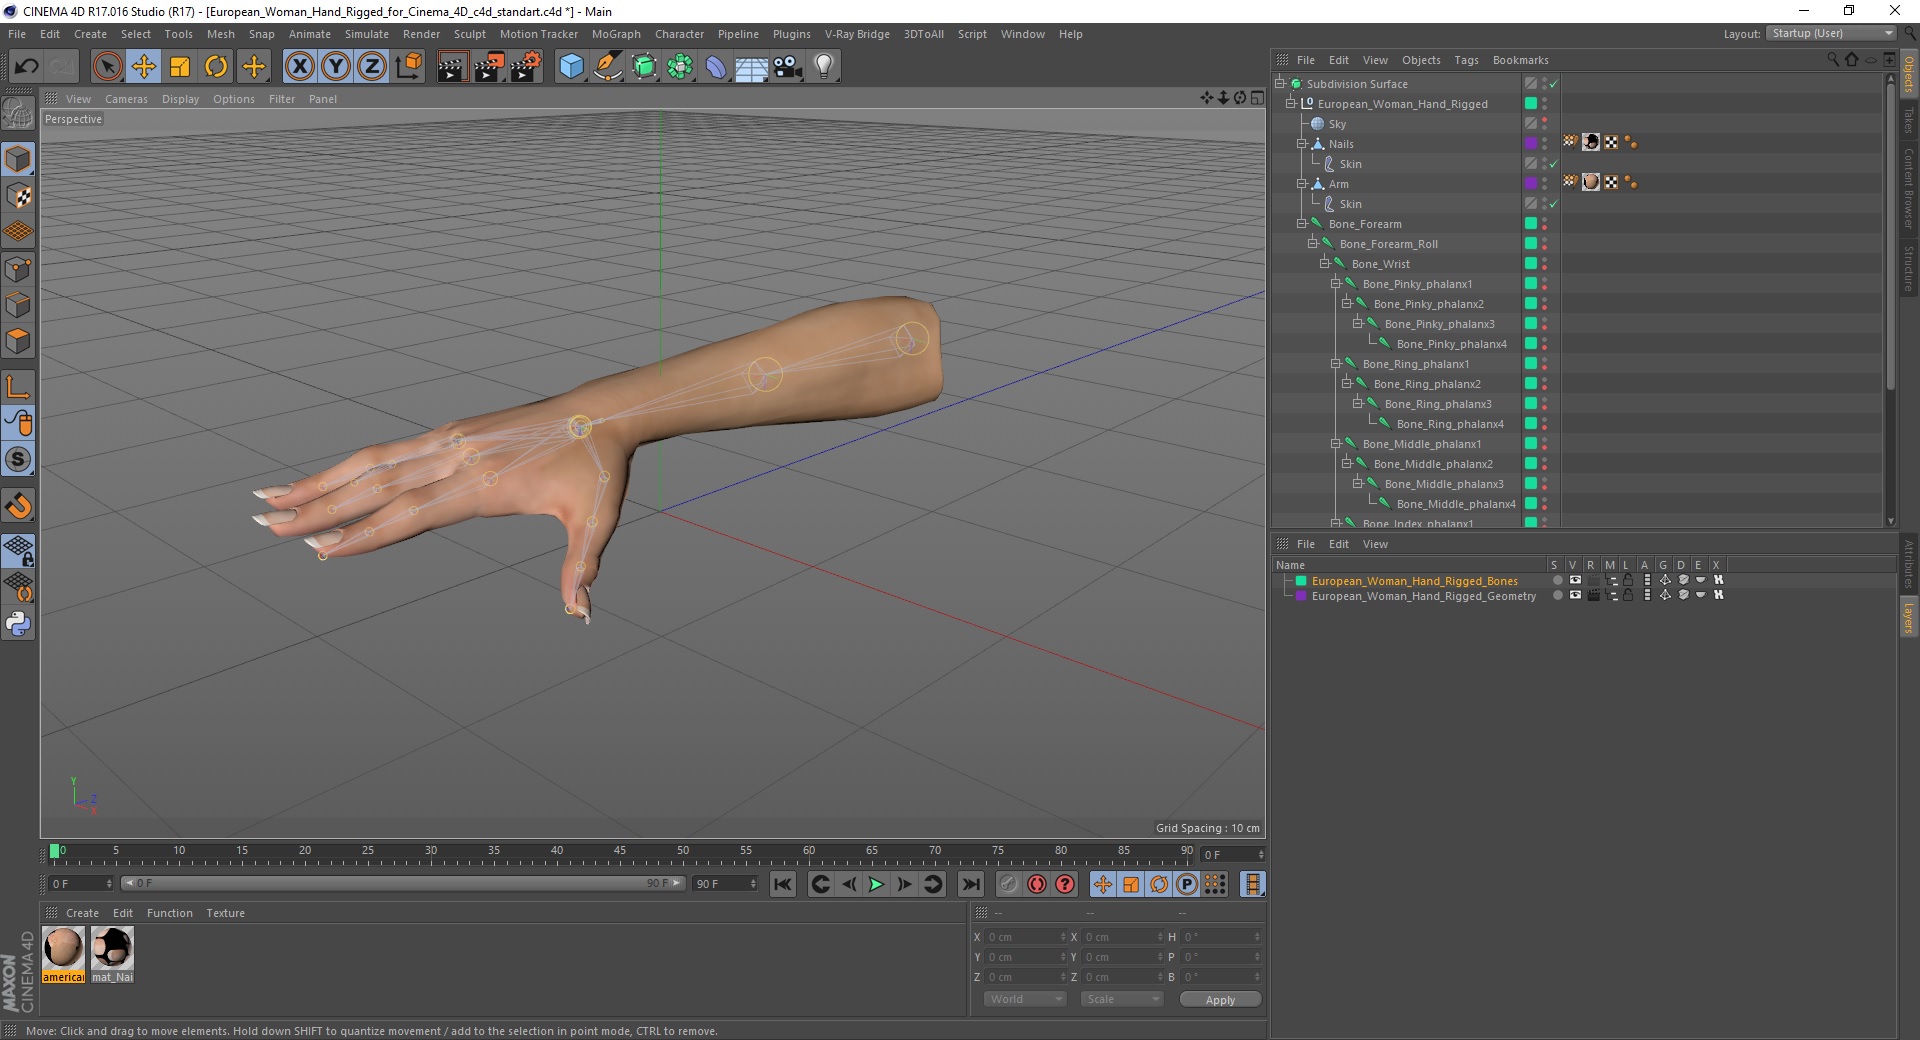
Task: Open the Character menu
Action: 680,34
